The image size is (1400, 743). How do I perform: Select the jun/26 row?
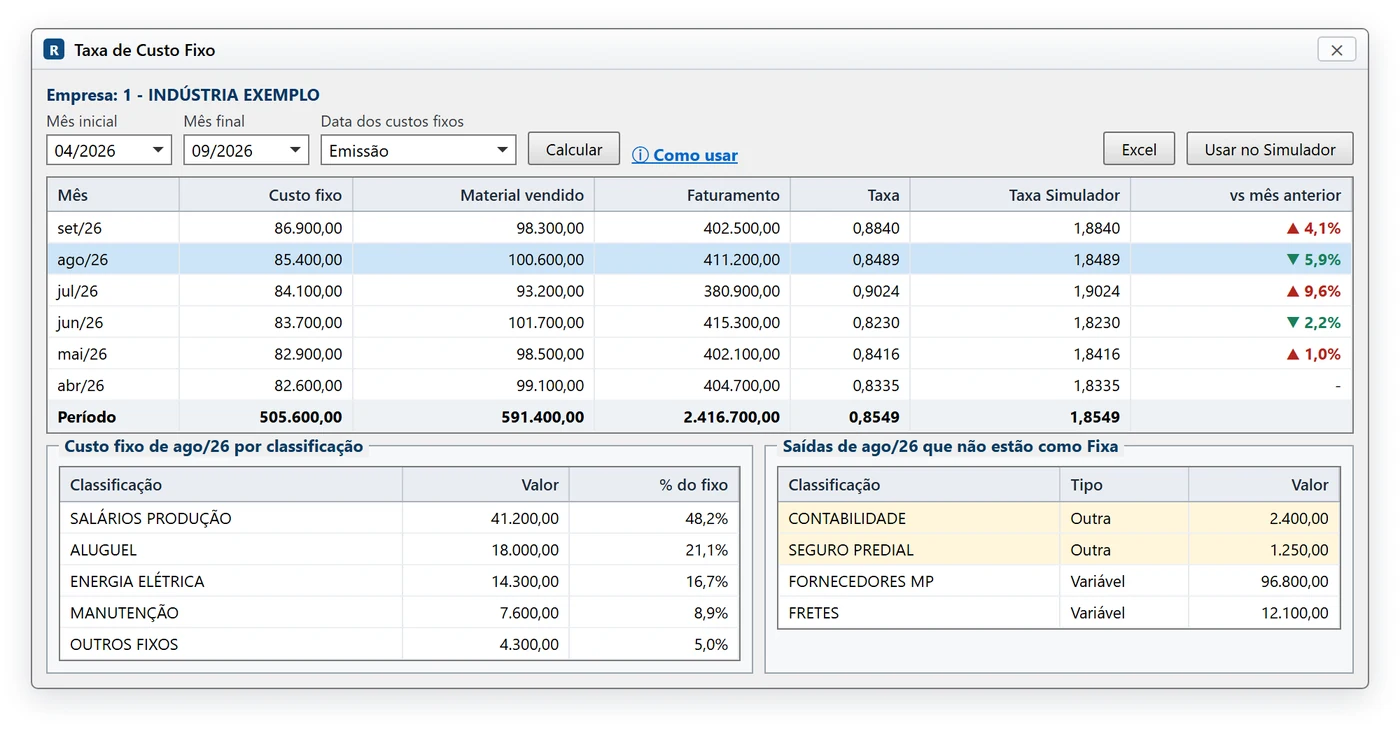700,322
